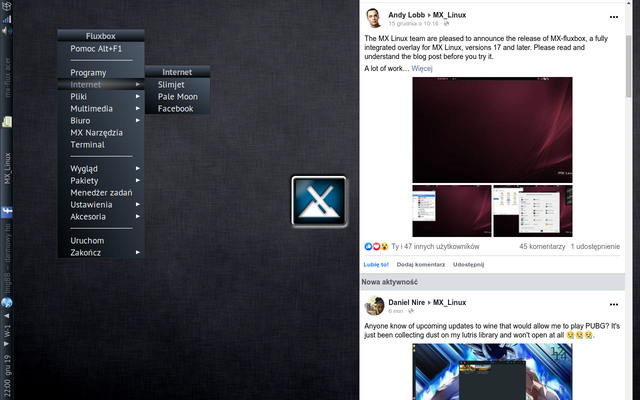This screenshot has width=640, height=400.
Task: Select the Facebook icon in the panel
Action: (7, 211)
